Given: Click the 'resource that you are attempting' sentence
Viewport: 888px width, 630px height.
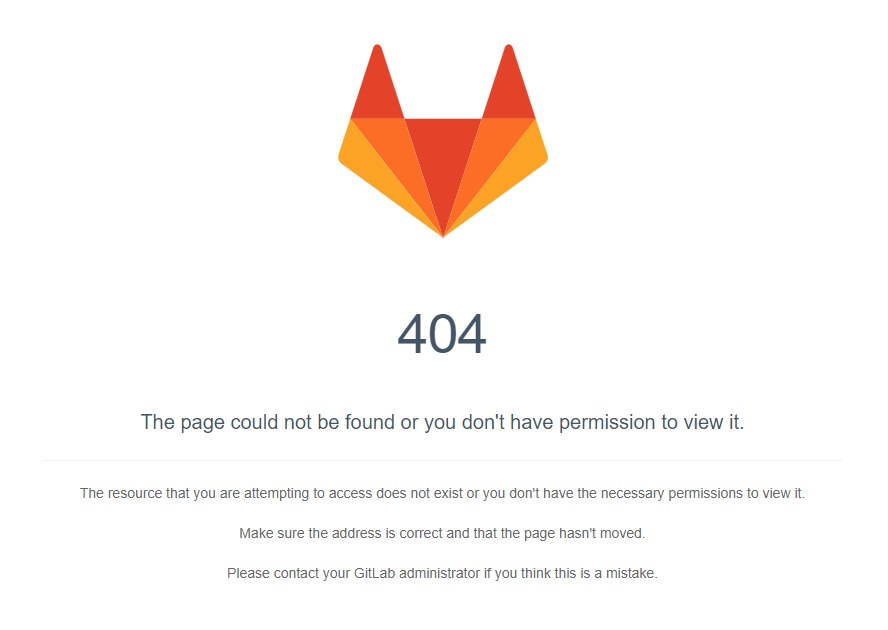Looking at the screenshot, I should [442, 493].
